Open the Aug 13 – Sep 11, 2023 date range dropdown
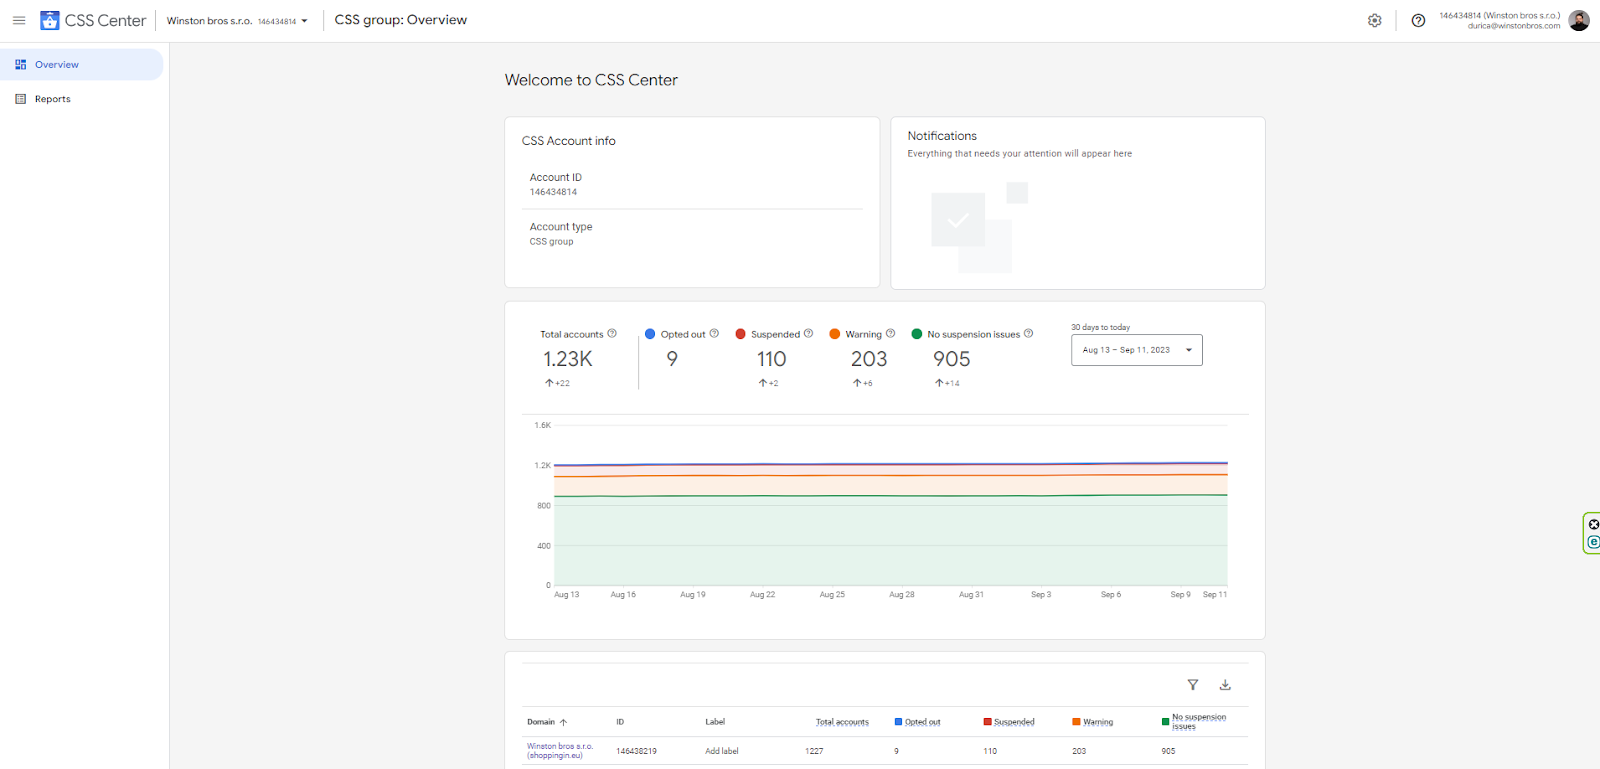The height and width of the screenshot is (769, 1600). pos(1137,350)
